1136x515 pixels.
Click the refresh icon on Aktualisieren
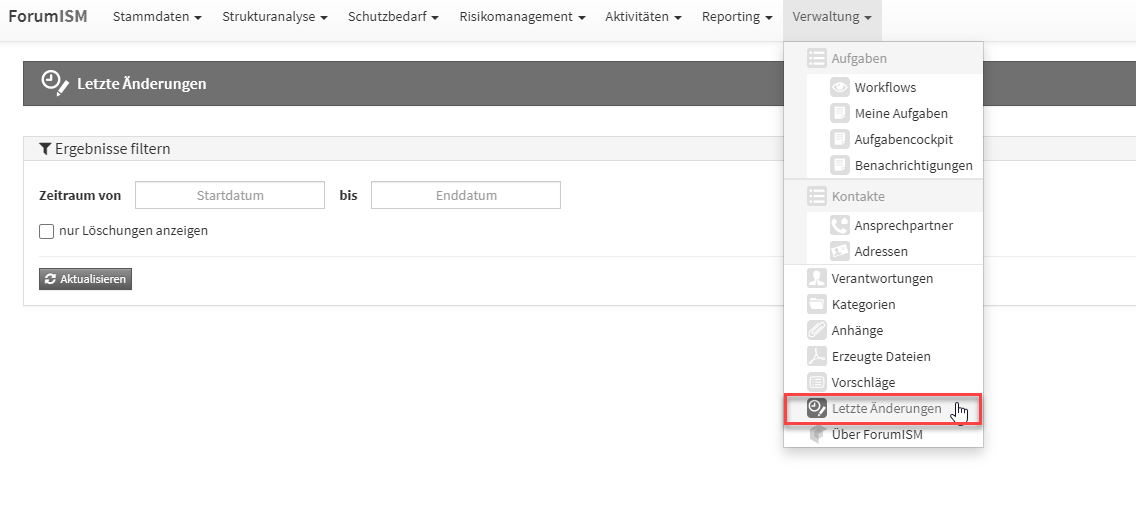pyautogui.click(x=50, y=279)
